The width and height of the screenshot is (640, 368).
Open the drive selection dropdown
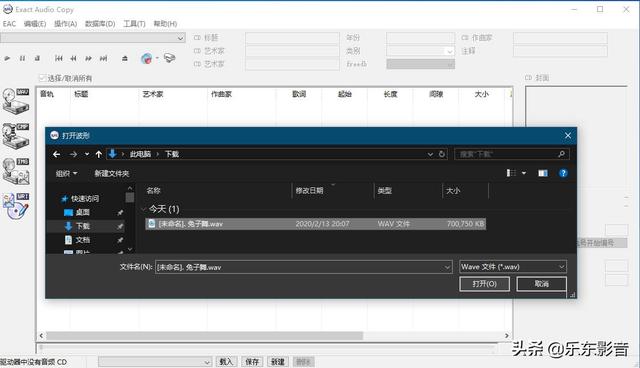tap(93, 38)
